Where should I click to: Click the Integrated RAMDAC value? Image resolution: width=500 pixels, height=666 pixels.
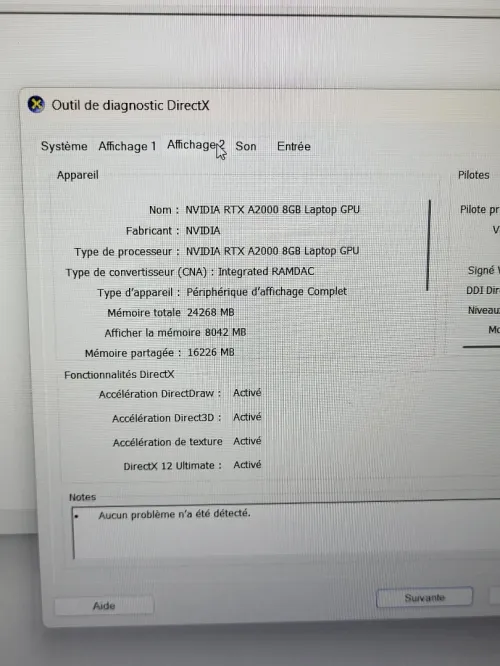tap(266, 271)
